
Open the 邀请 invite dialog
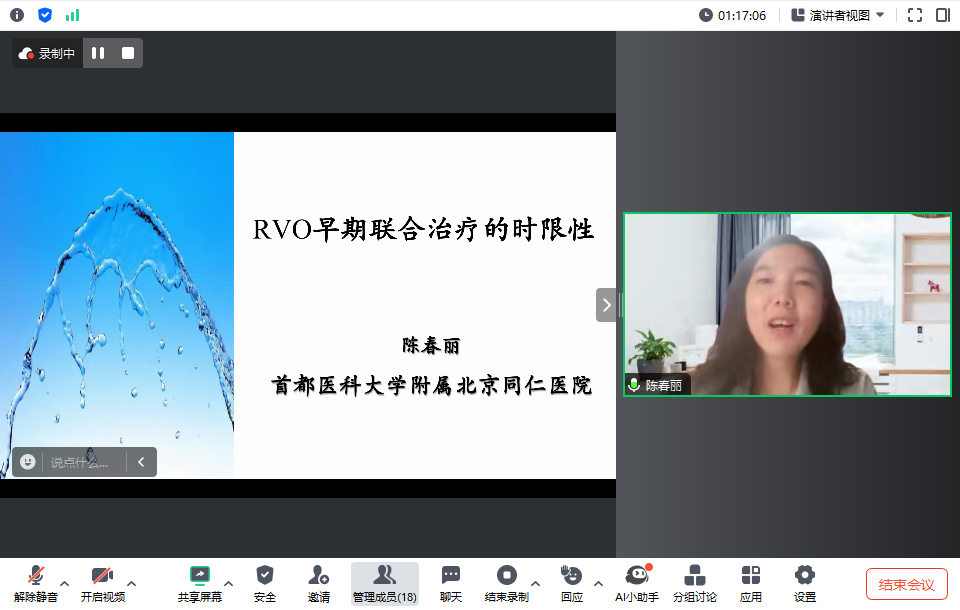point(318,584)
